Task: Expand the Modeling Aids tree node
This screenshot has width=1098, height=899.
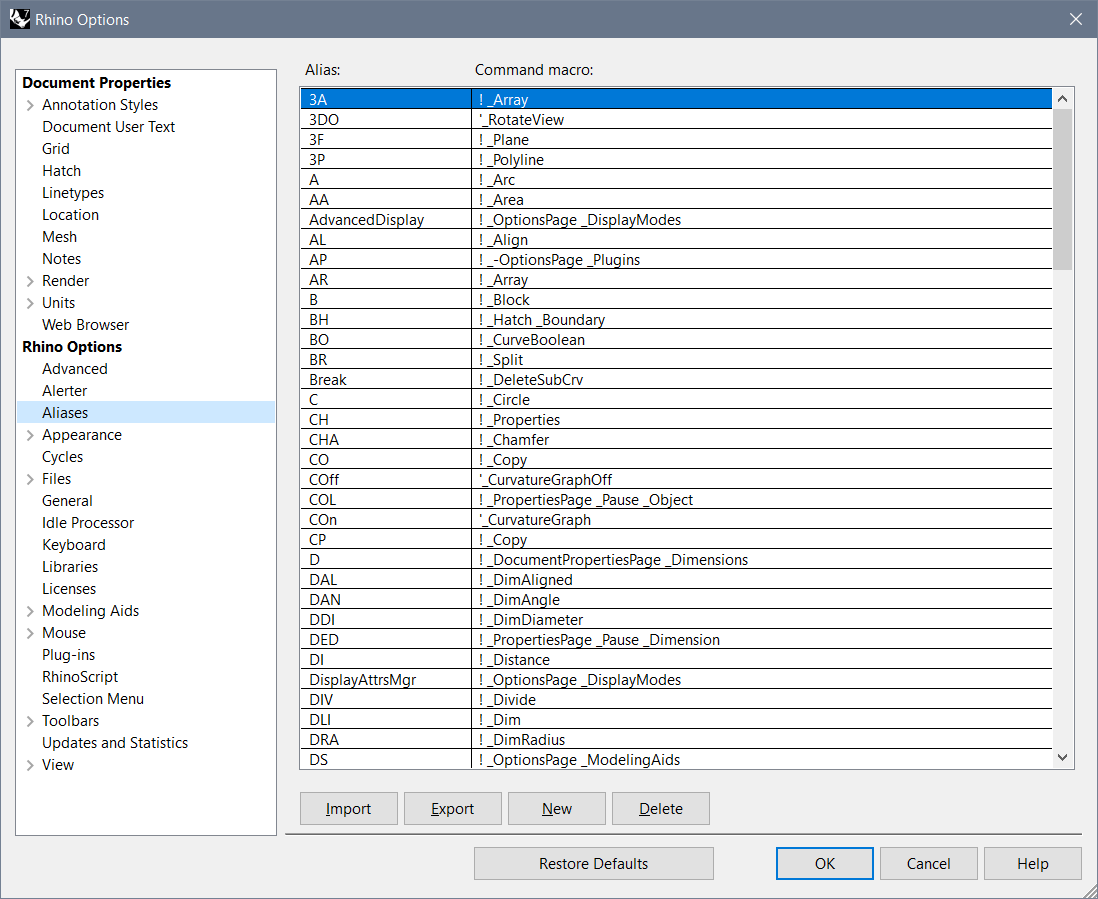Action: tap(30, 611)
